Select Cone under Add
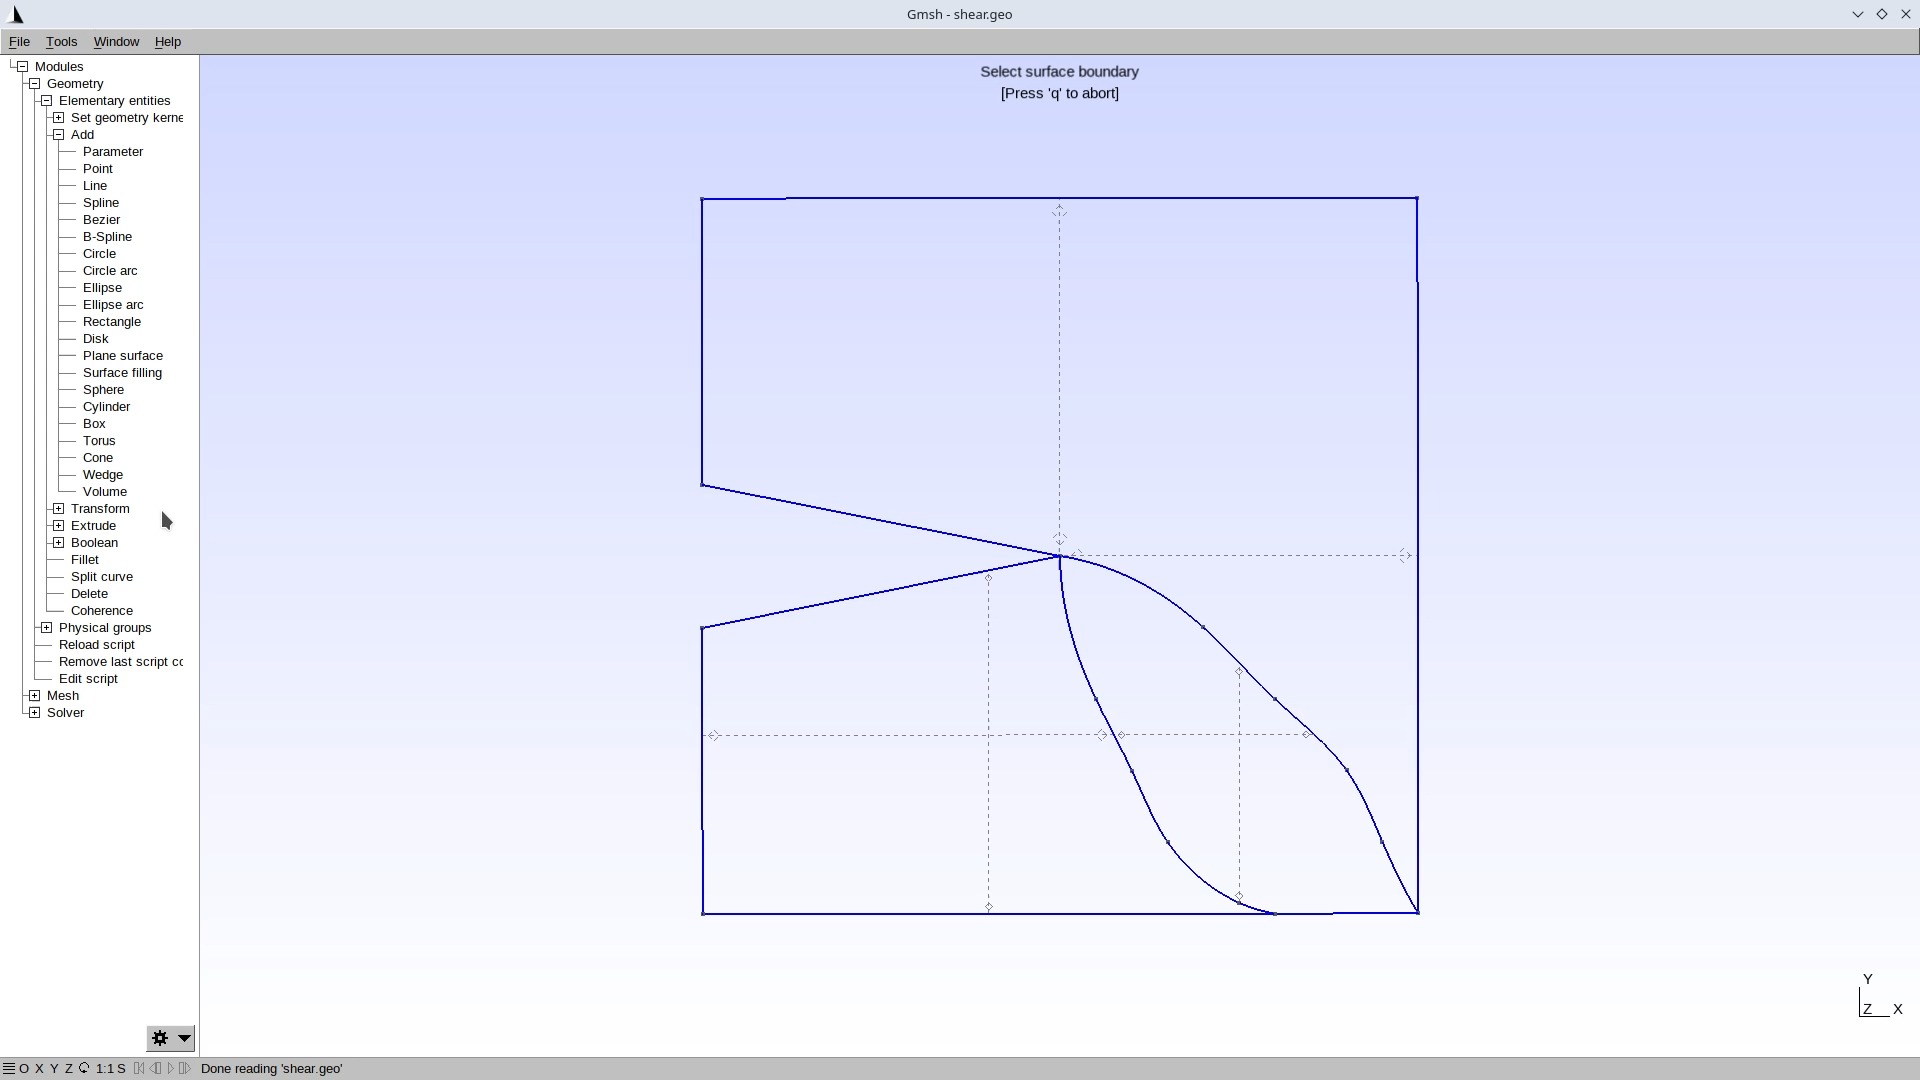The height and width of the screenshot is (1080, 1920). (x=98, y=457)
